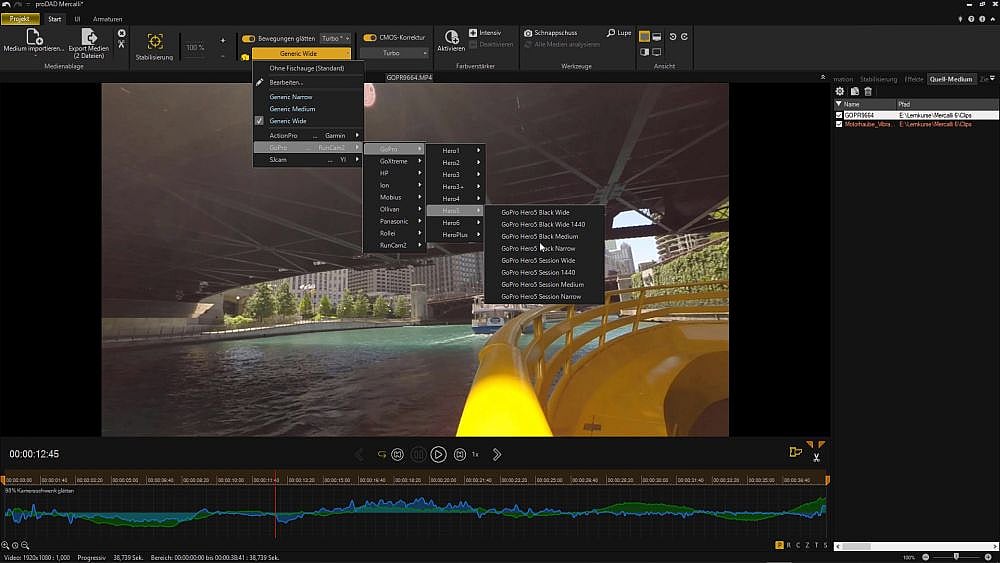The image size is (1000, 563).
Task: Open the Stabilisierung tool
Action: [154, 41]
